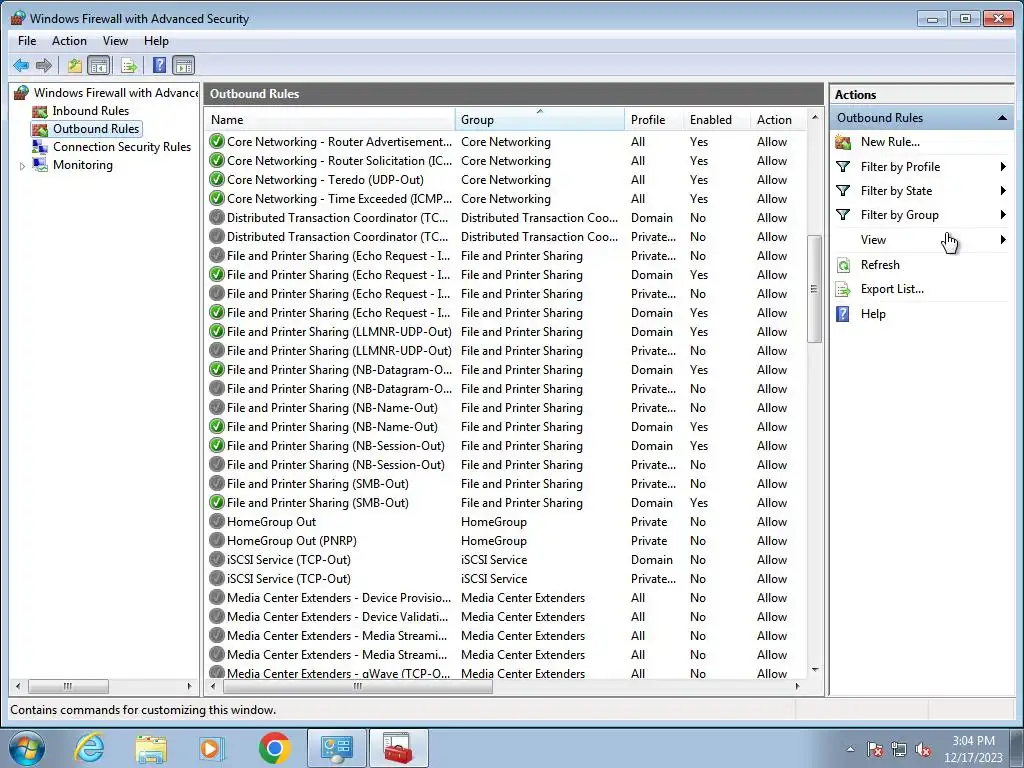This screenshot has width=1024, height=768.
Task: Open the Filter by State submenu arrow
Action: coord(1003,191)
